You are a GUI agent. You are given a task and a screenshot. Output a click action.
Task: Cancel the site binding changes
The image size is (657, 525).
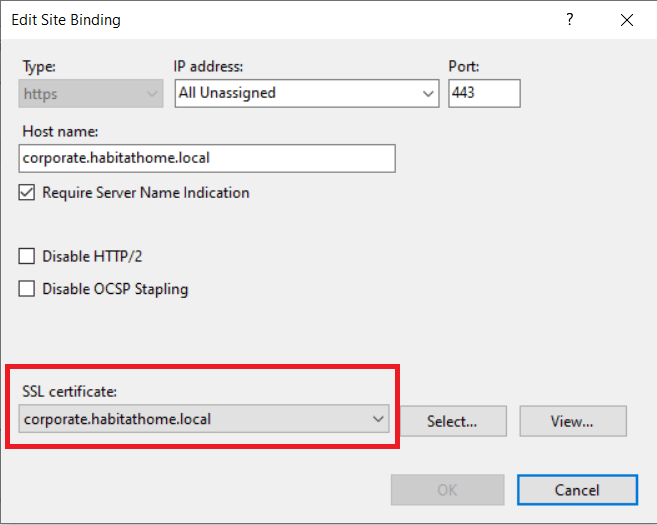point(576,490)
